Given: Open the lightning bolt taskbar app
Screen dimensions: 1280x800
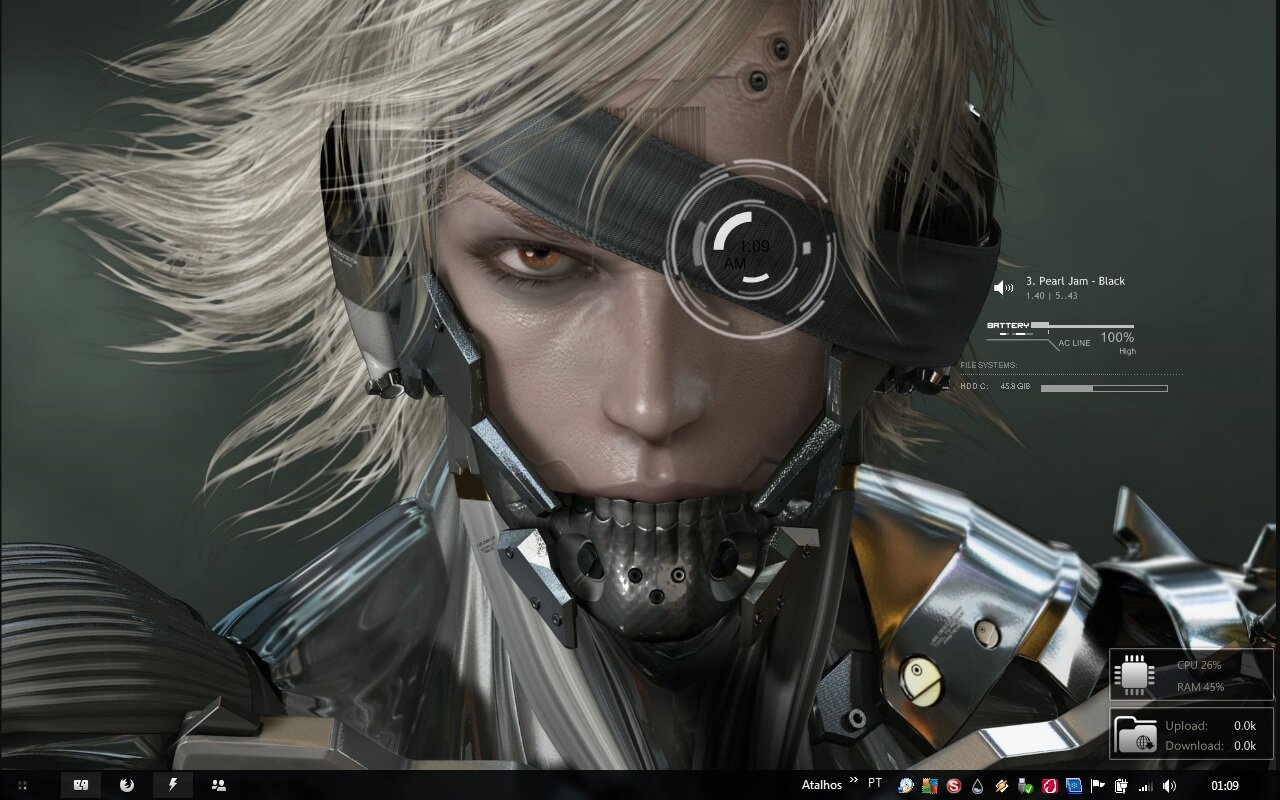Looking at the screenshot, I should point(172,785).
